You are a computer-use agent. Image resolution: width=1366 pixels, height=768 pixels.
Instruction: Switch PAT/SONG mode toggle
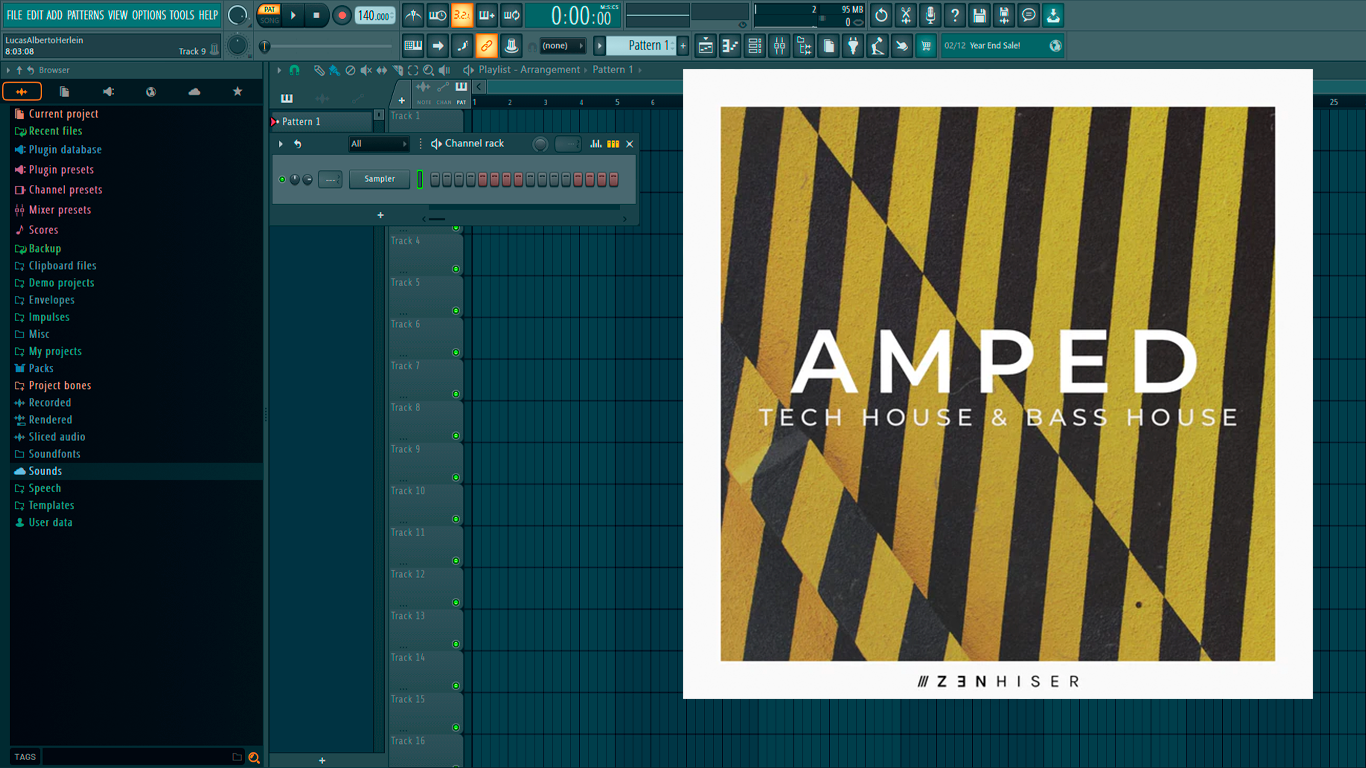tap(269, 15)
